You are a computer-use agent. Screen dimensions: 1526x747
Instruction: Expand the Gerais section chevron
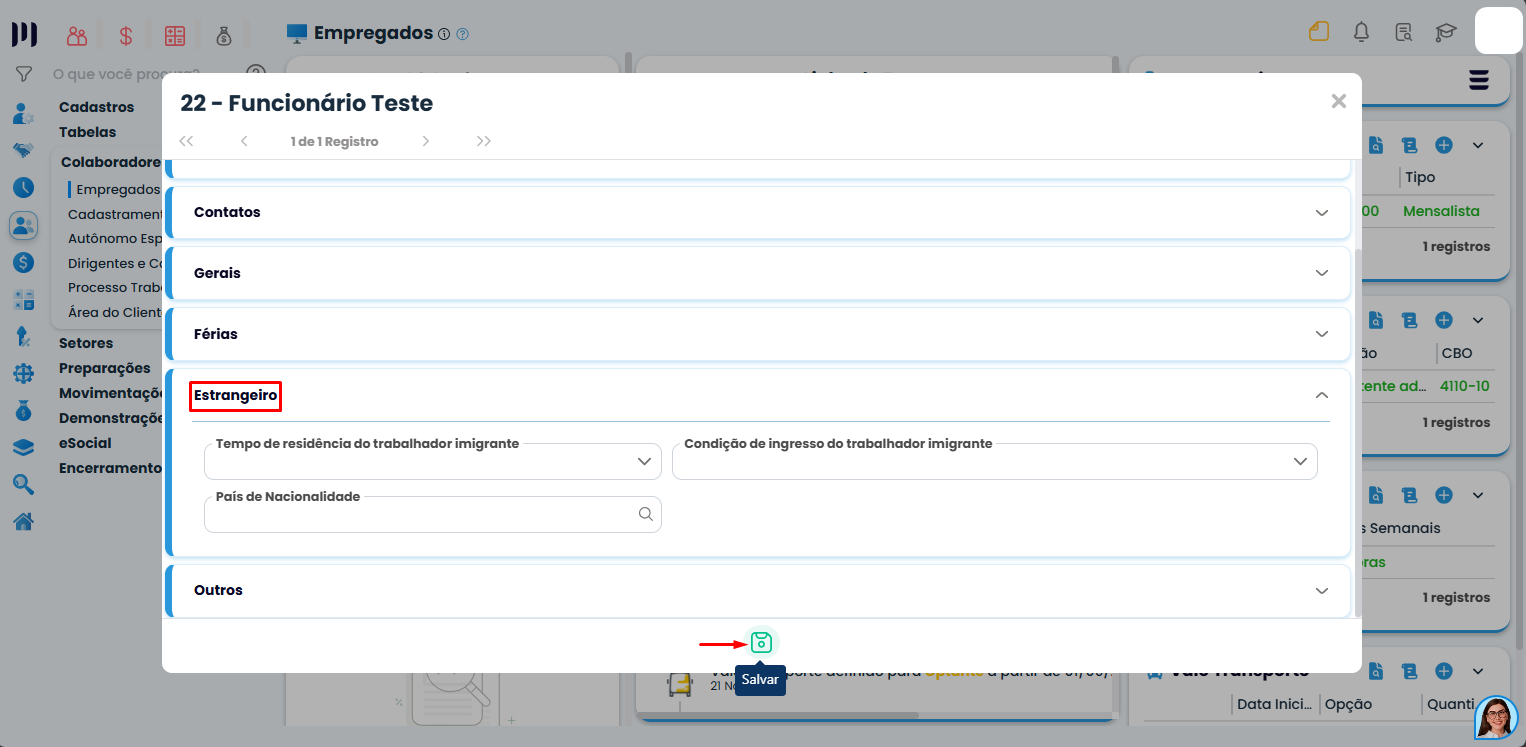pyautogui.click(x=1322, y=273)
